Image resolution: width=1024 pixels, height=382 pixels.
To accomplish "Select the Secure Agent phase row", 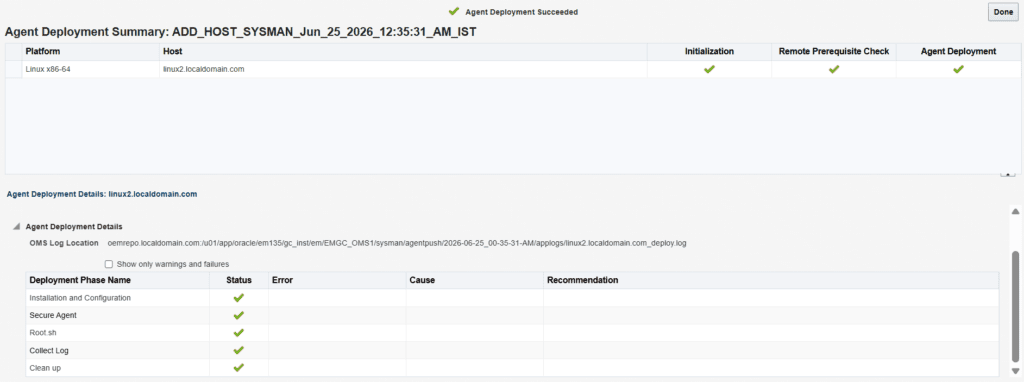I will 512,315.
